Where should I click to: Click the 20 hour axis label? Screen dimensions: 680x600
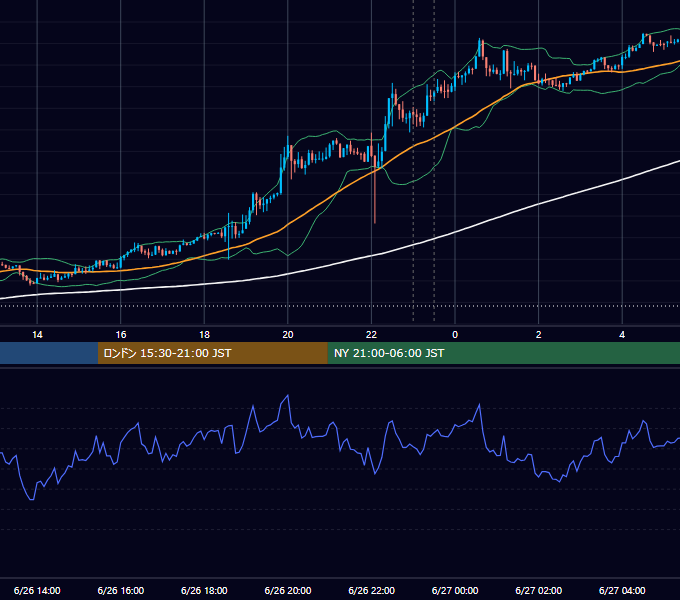pos(288,335)
